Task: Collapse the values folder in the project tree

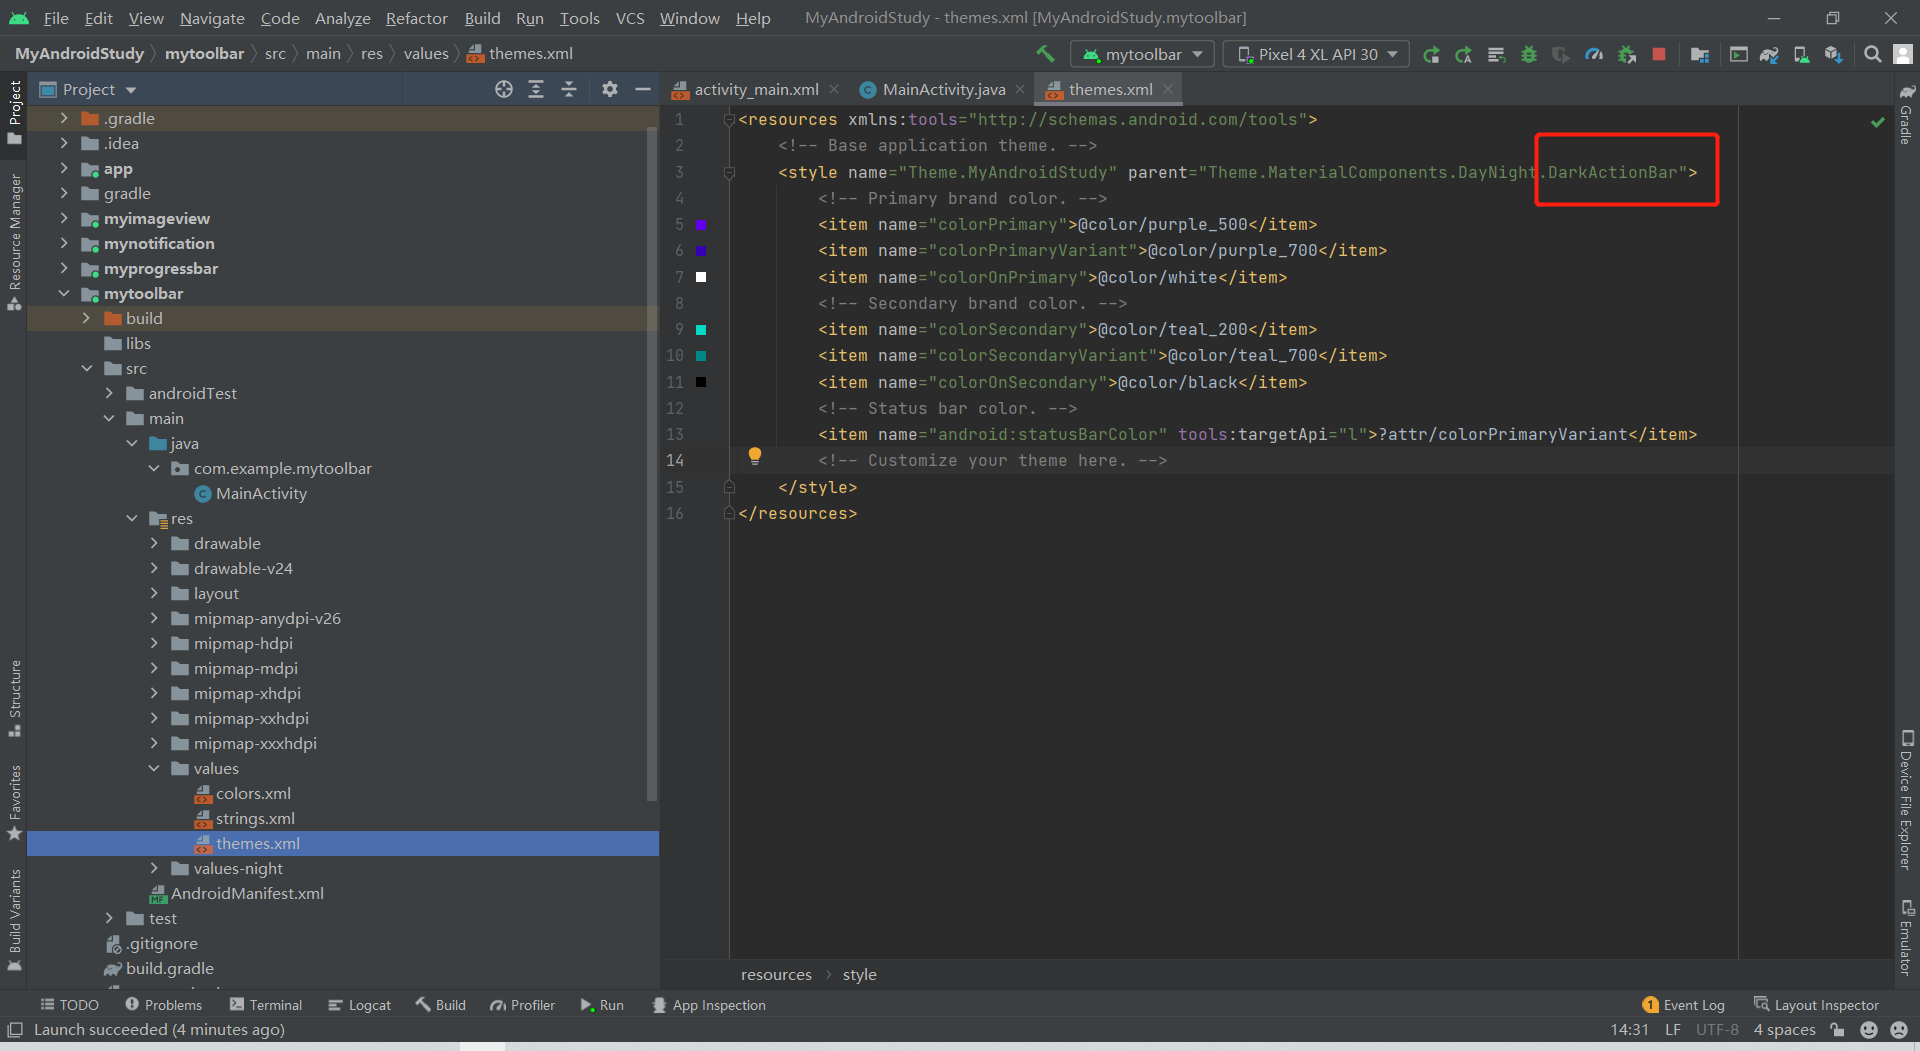Action: (x=154, y=768)
